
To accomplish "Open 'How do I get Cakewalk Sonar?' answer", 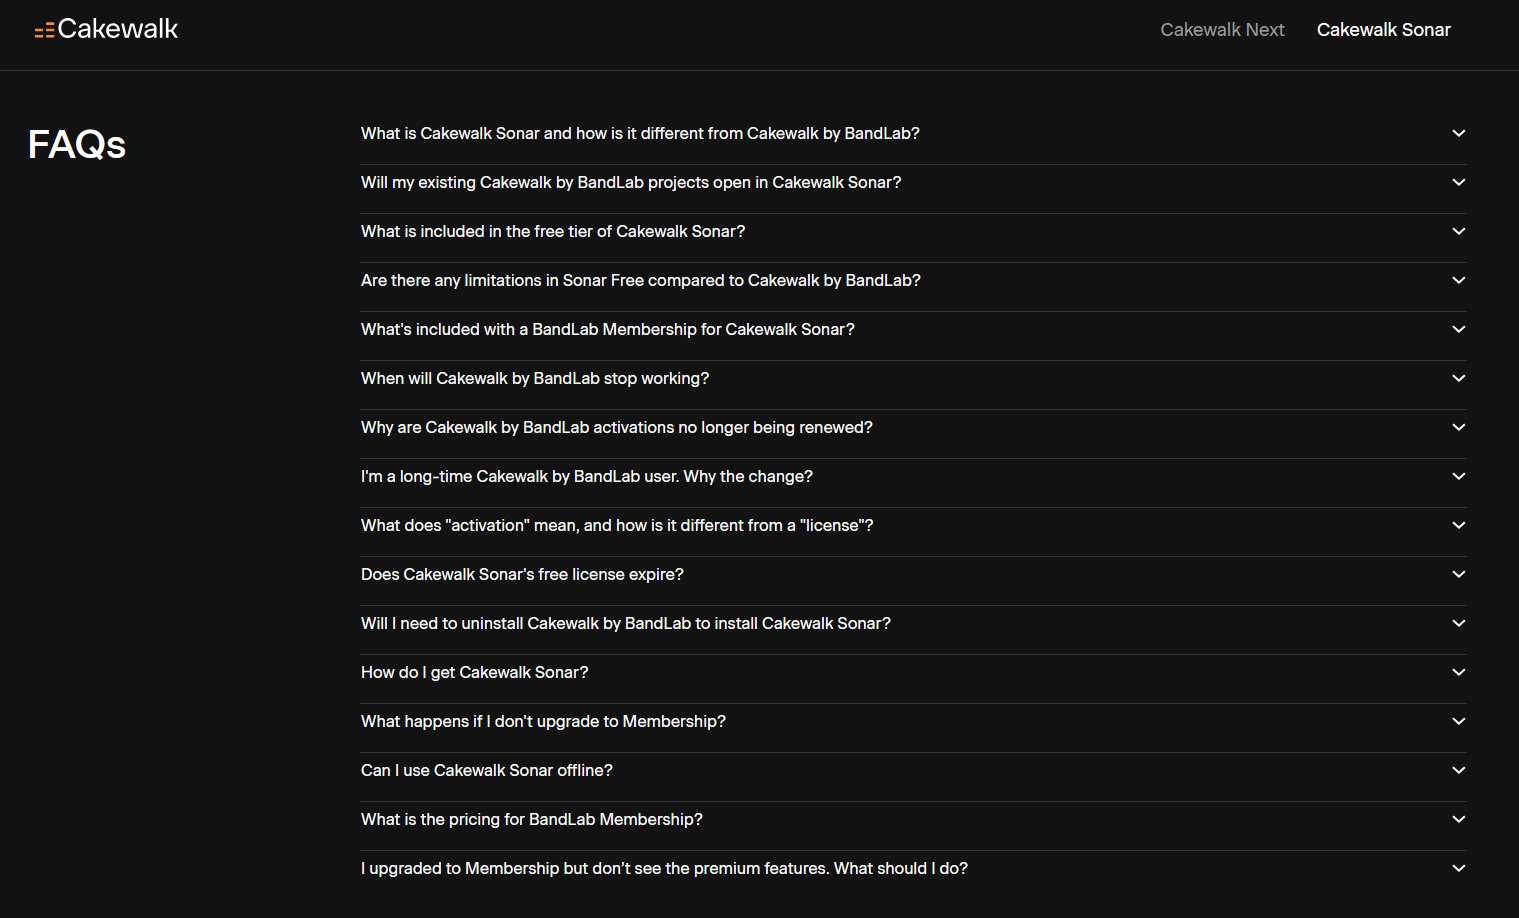I will point(913,672).
